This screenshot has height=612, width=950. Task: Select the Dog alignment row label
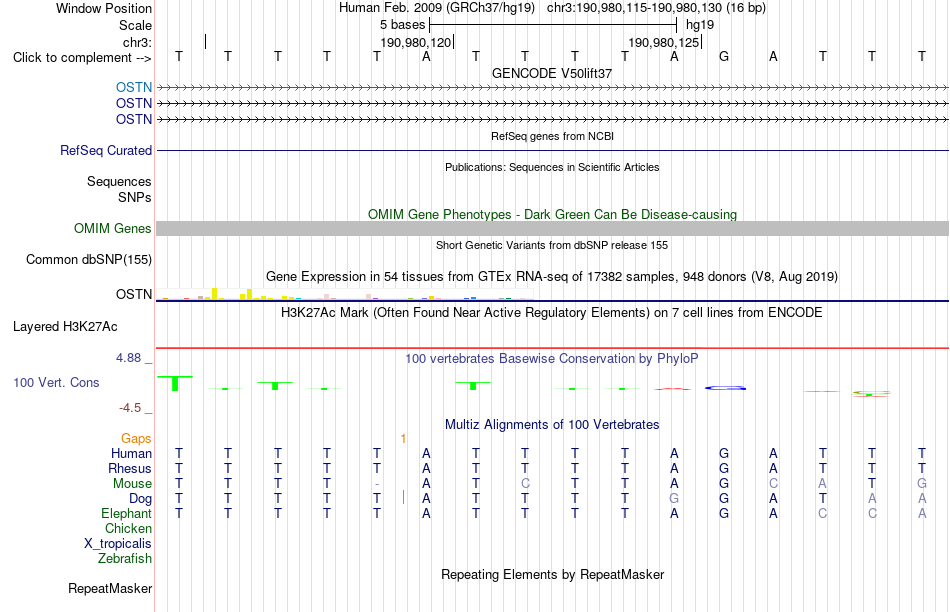click(x=141, y=499)
